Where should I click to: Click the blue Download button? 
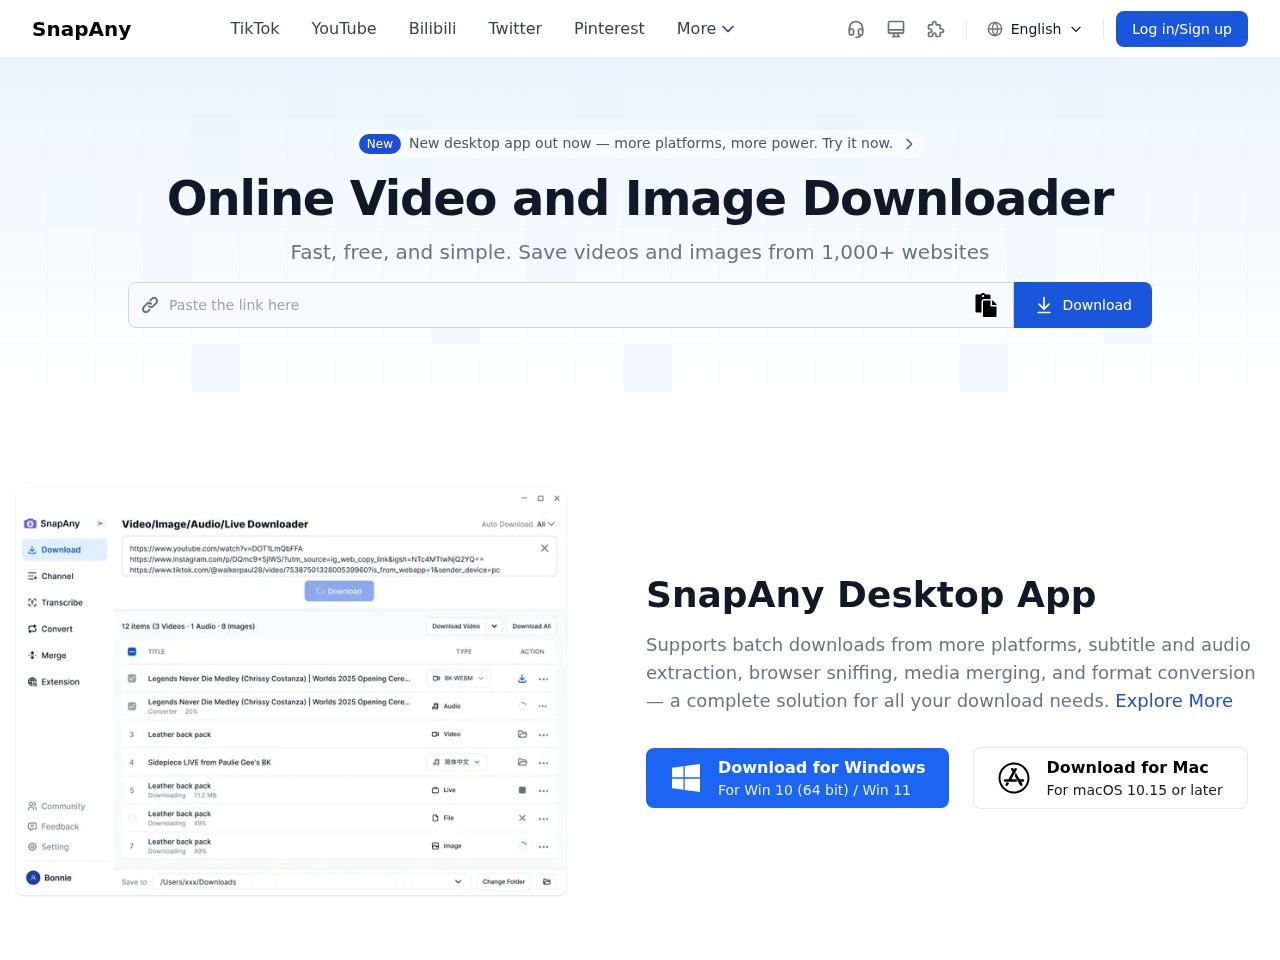[x=1083, y=305]
